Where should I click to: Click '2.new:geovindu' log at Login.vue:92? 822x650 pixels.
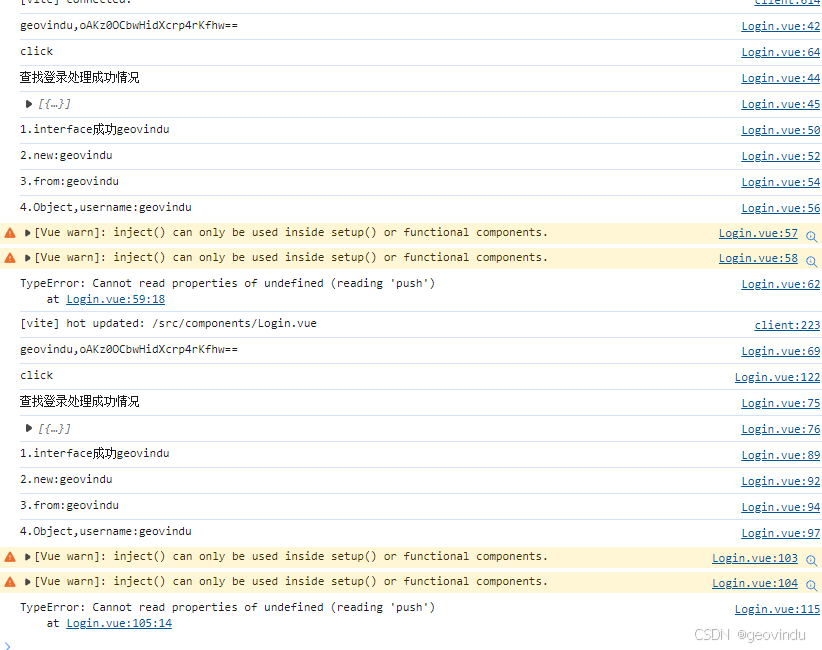[x=66, y=479]
